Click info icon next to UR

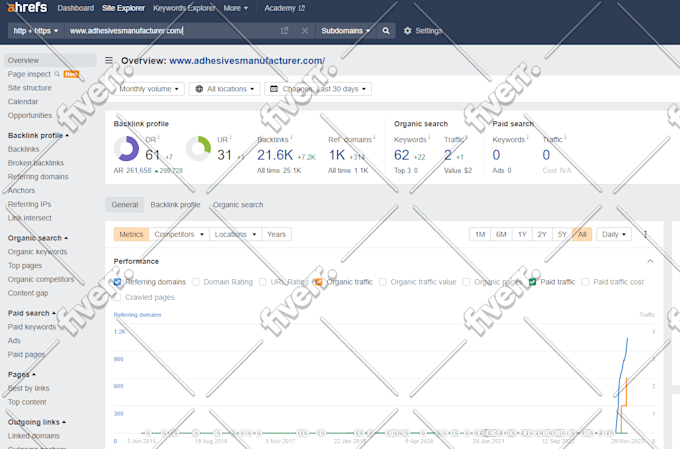(x=230, y=138)
